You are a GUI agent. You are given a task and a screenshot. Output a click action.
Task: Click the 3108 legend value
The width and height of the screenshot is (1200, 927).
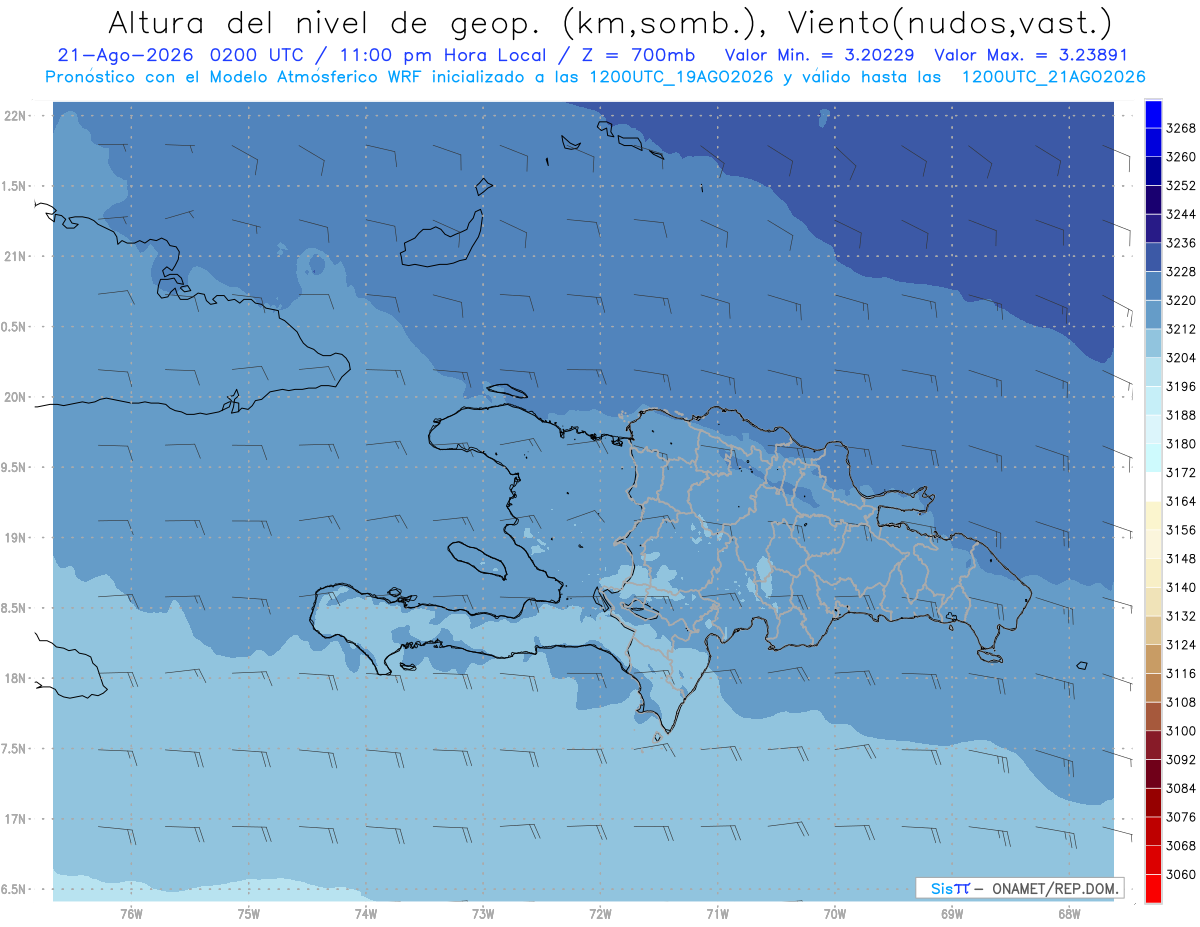(x=1181, y=702)
